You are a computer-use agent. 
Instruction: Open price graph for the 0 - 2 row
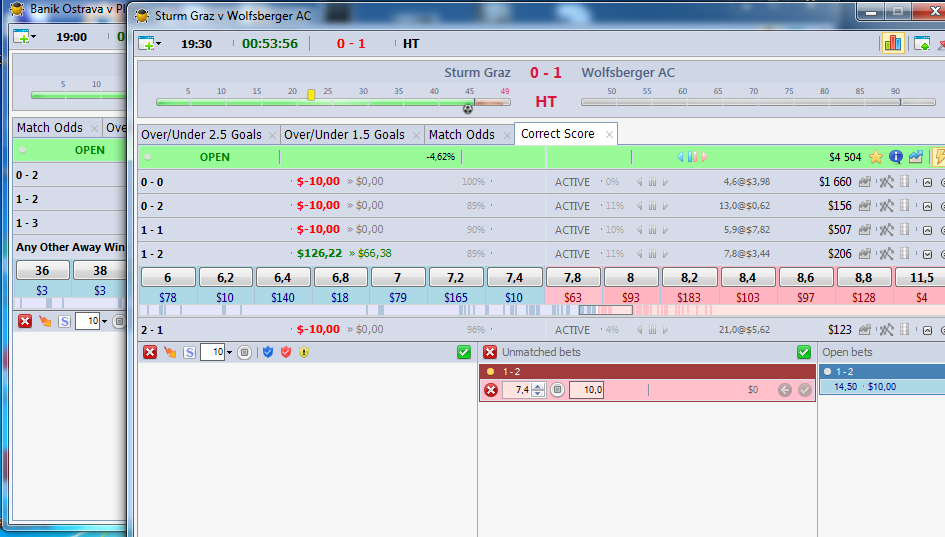tap(865, 206)
